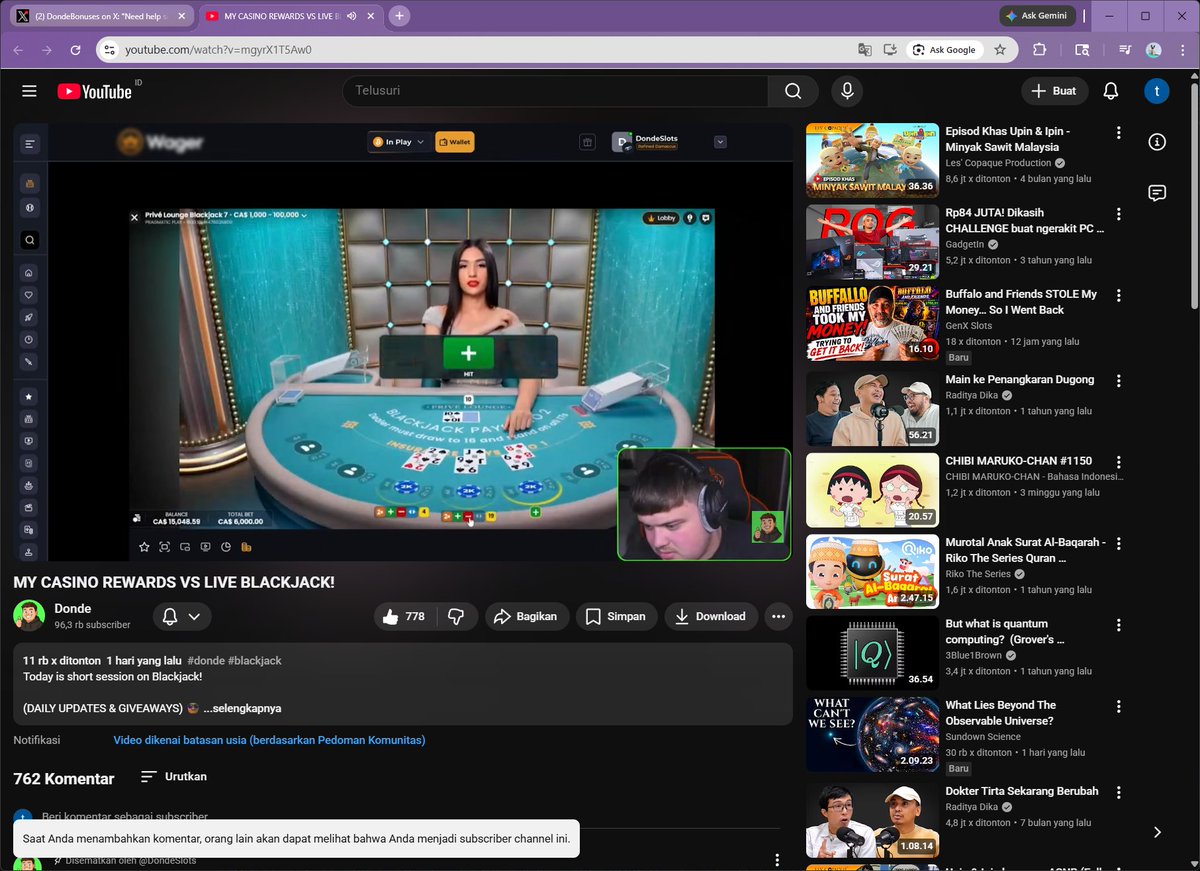Image resolution: width=1200 pixels, height=871 pixels.
Task: Click next arrow at bottom right
Action: point(1157,832)
